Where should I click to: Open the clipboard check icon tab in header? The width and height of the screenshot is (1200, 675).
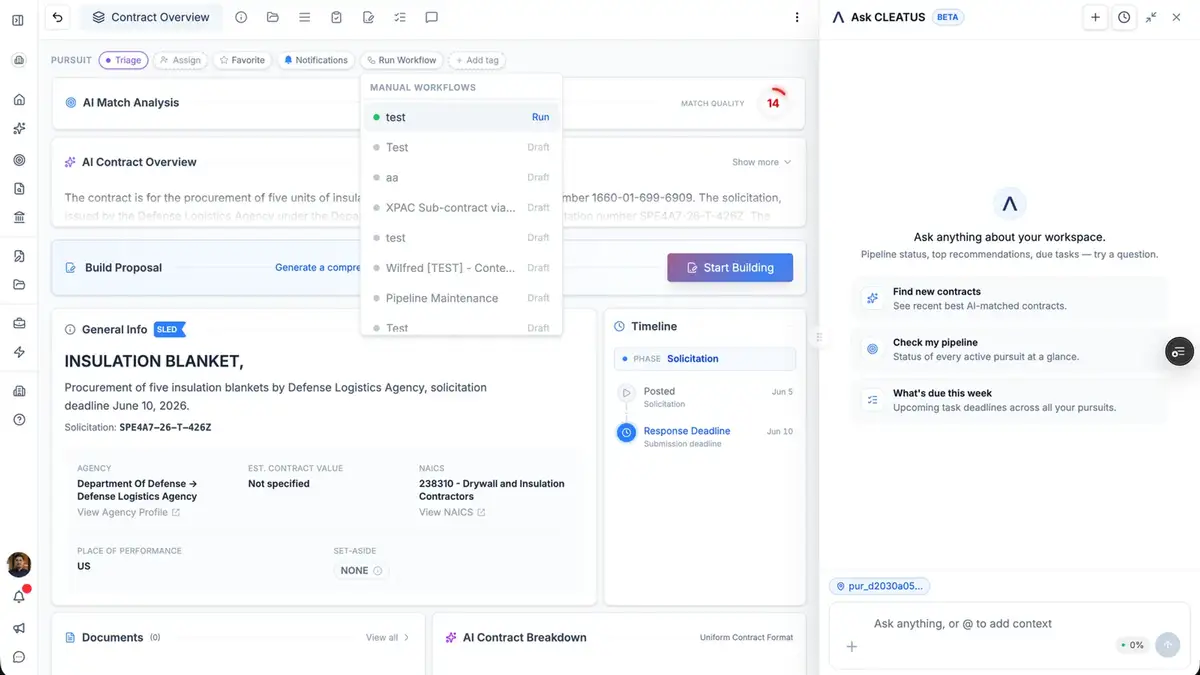tap(337, 17)
